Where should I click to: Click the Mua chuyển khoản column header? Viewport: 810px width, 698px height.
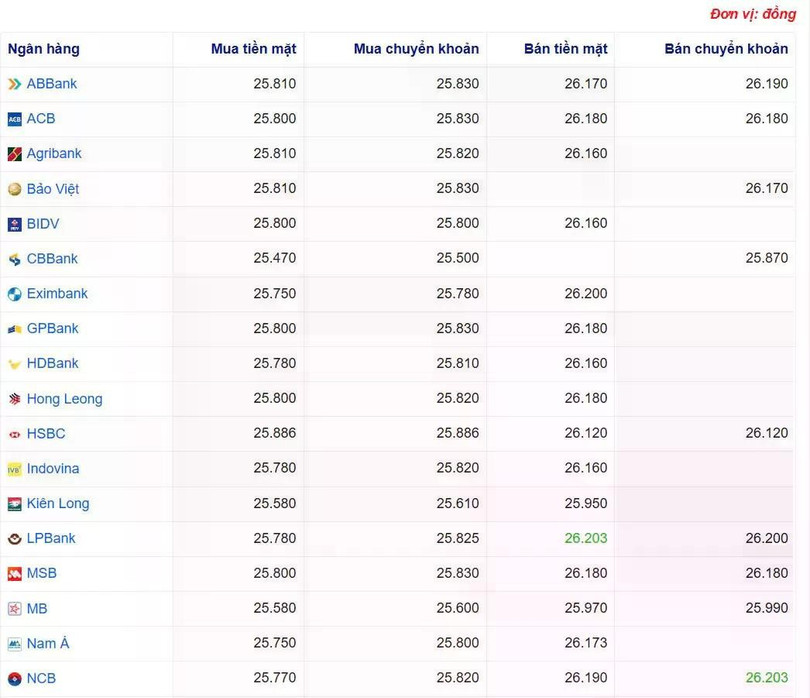(x=416, y=49)
